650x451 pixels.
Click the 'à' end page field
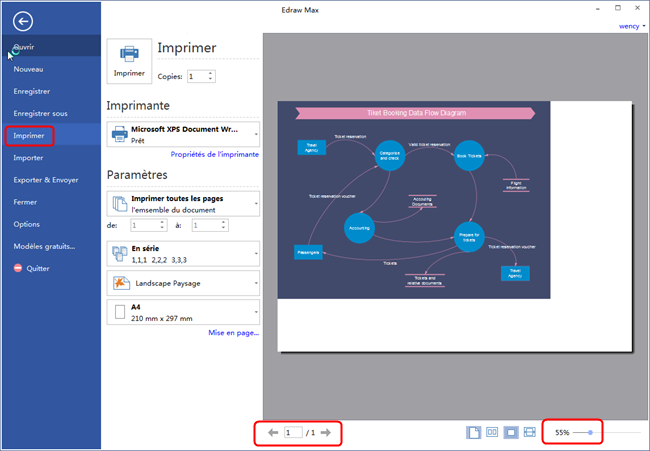[206, 225]
